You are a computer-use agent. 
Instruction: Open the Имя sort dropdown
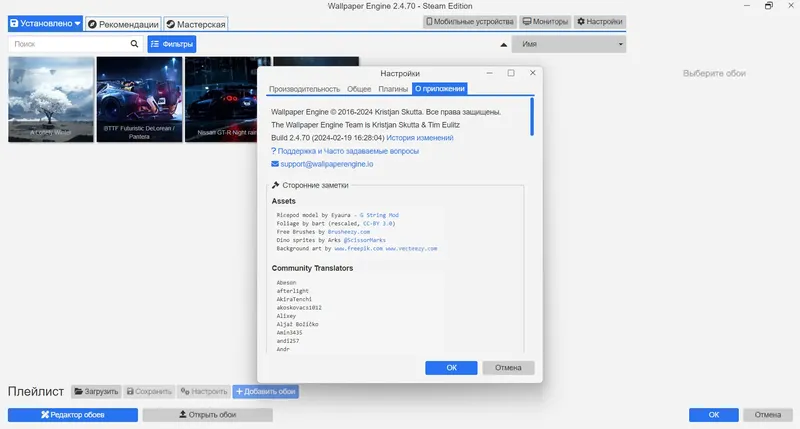[569, 44]
